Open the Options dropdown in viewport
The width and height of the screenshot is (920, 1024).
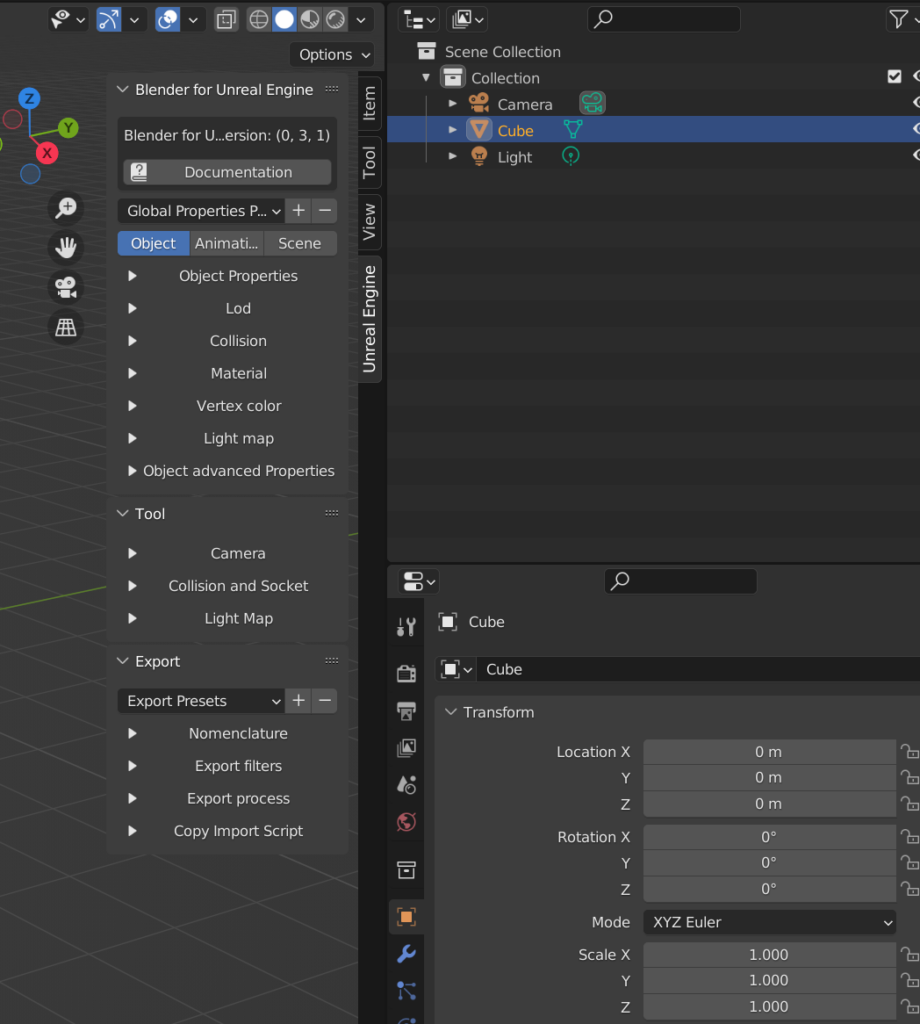click(x=332, y=55)
